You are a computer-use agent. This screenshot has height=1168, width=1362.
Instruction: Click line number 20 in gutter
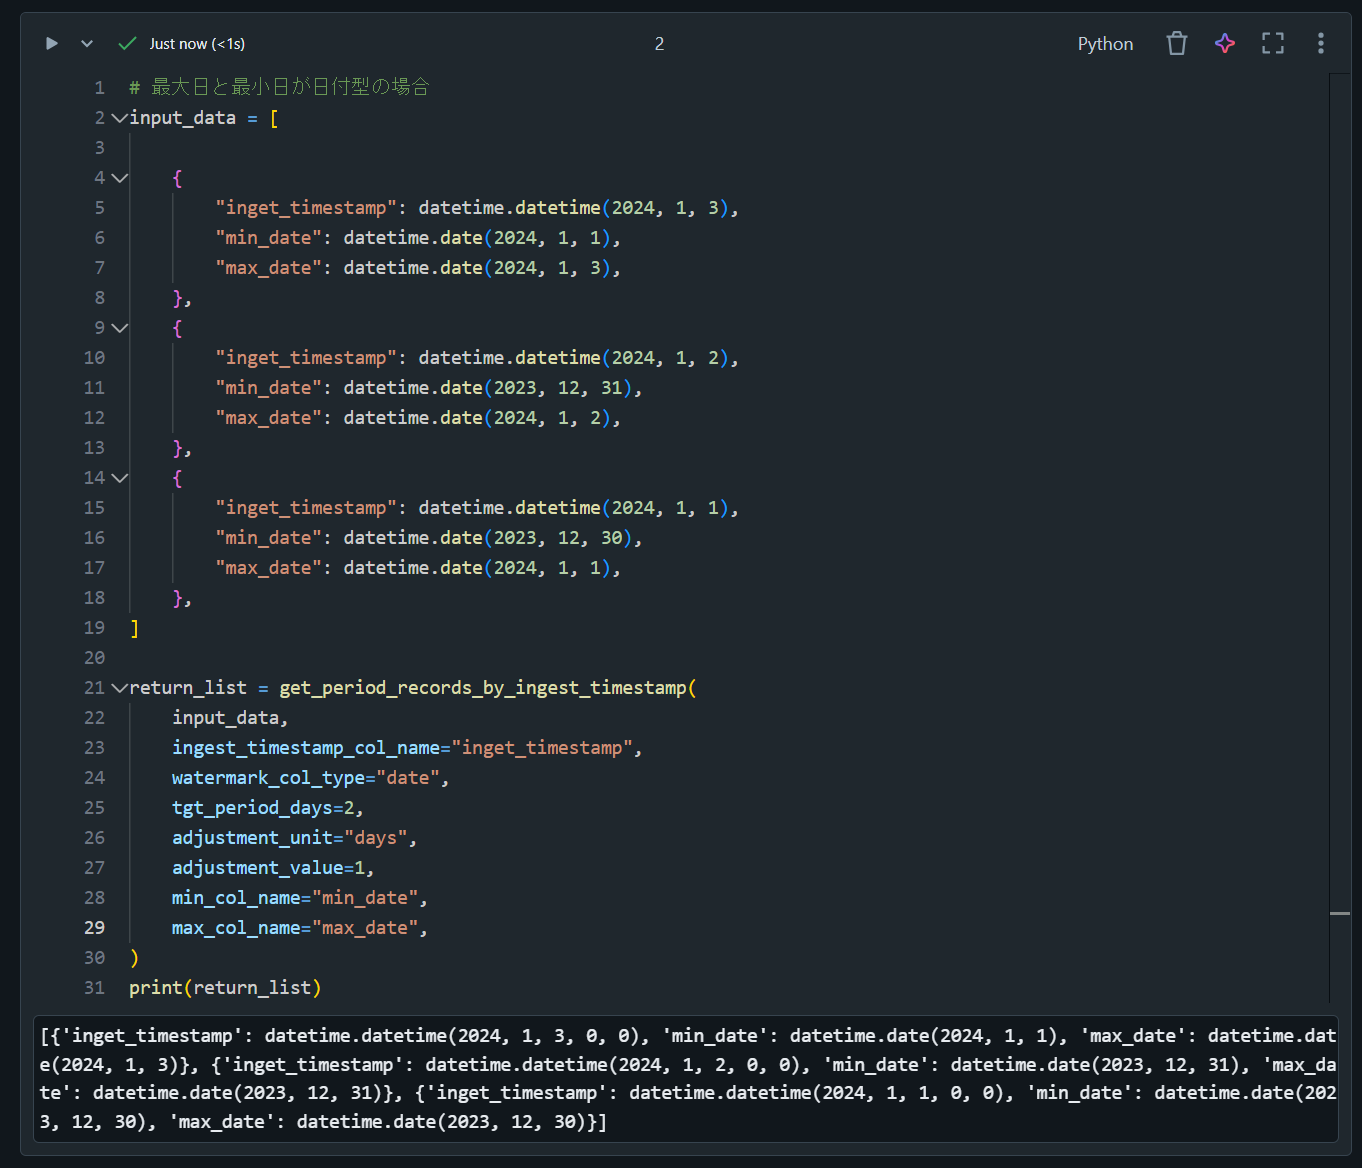(x=94, y=658)
